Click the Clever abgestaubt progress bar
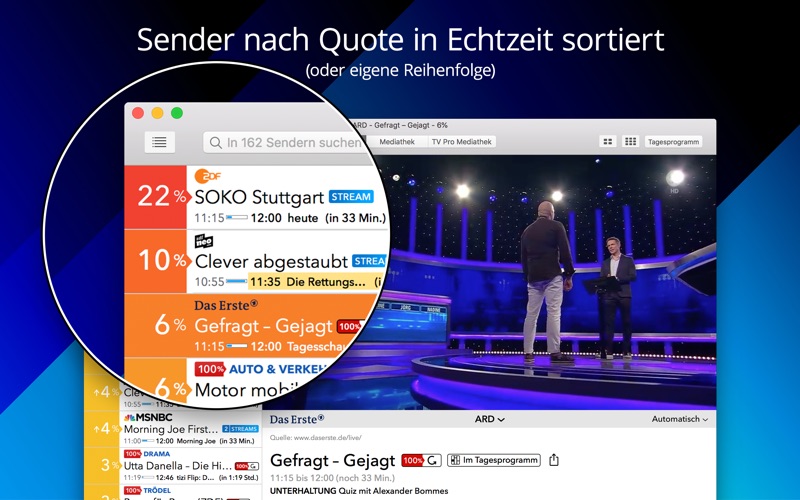 click(237, 282)
